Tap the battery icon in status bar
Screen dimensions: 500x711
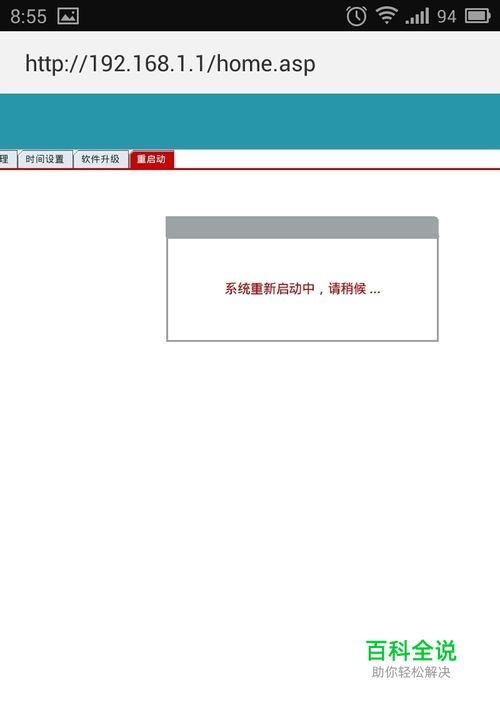click(x=478, y=16)
